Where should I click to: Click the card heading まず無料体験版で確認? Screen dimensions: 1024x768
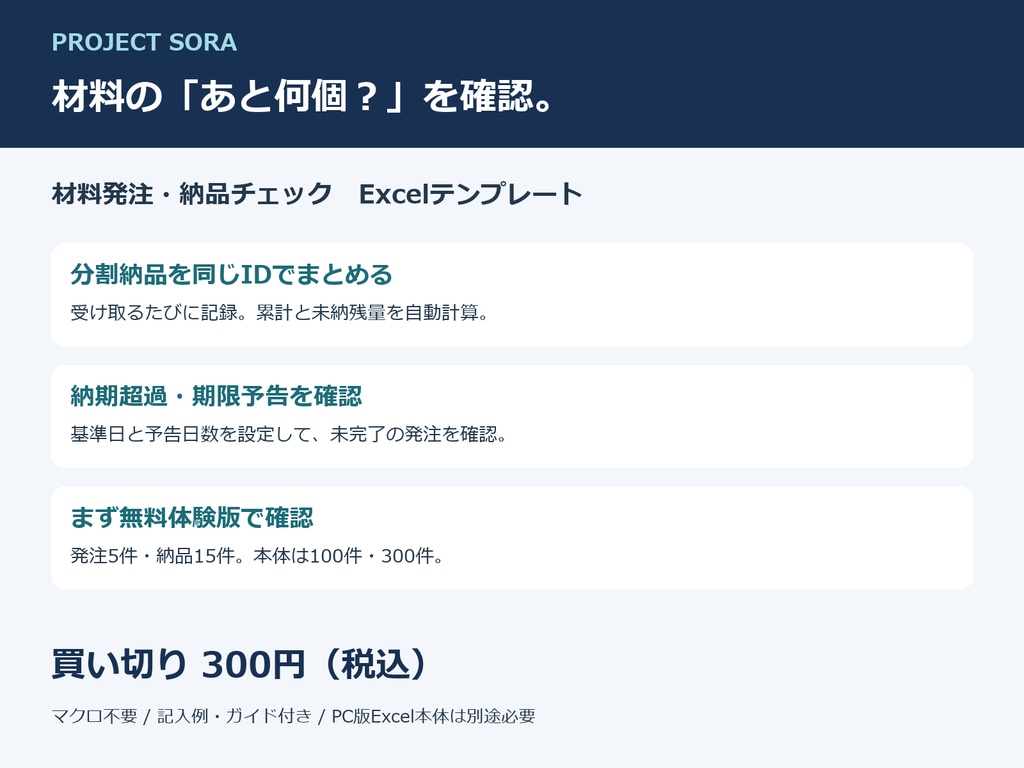coord(192,517)
